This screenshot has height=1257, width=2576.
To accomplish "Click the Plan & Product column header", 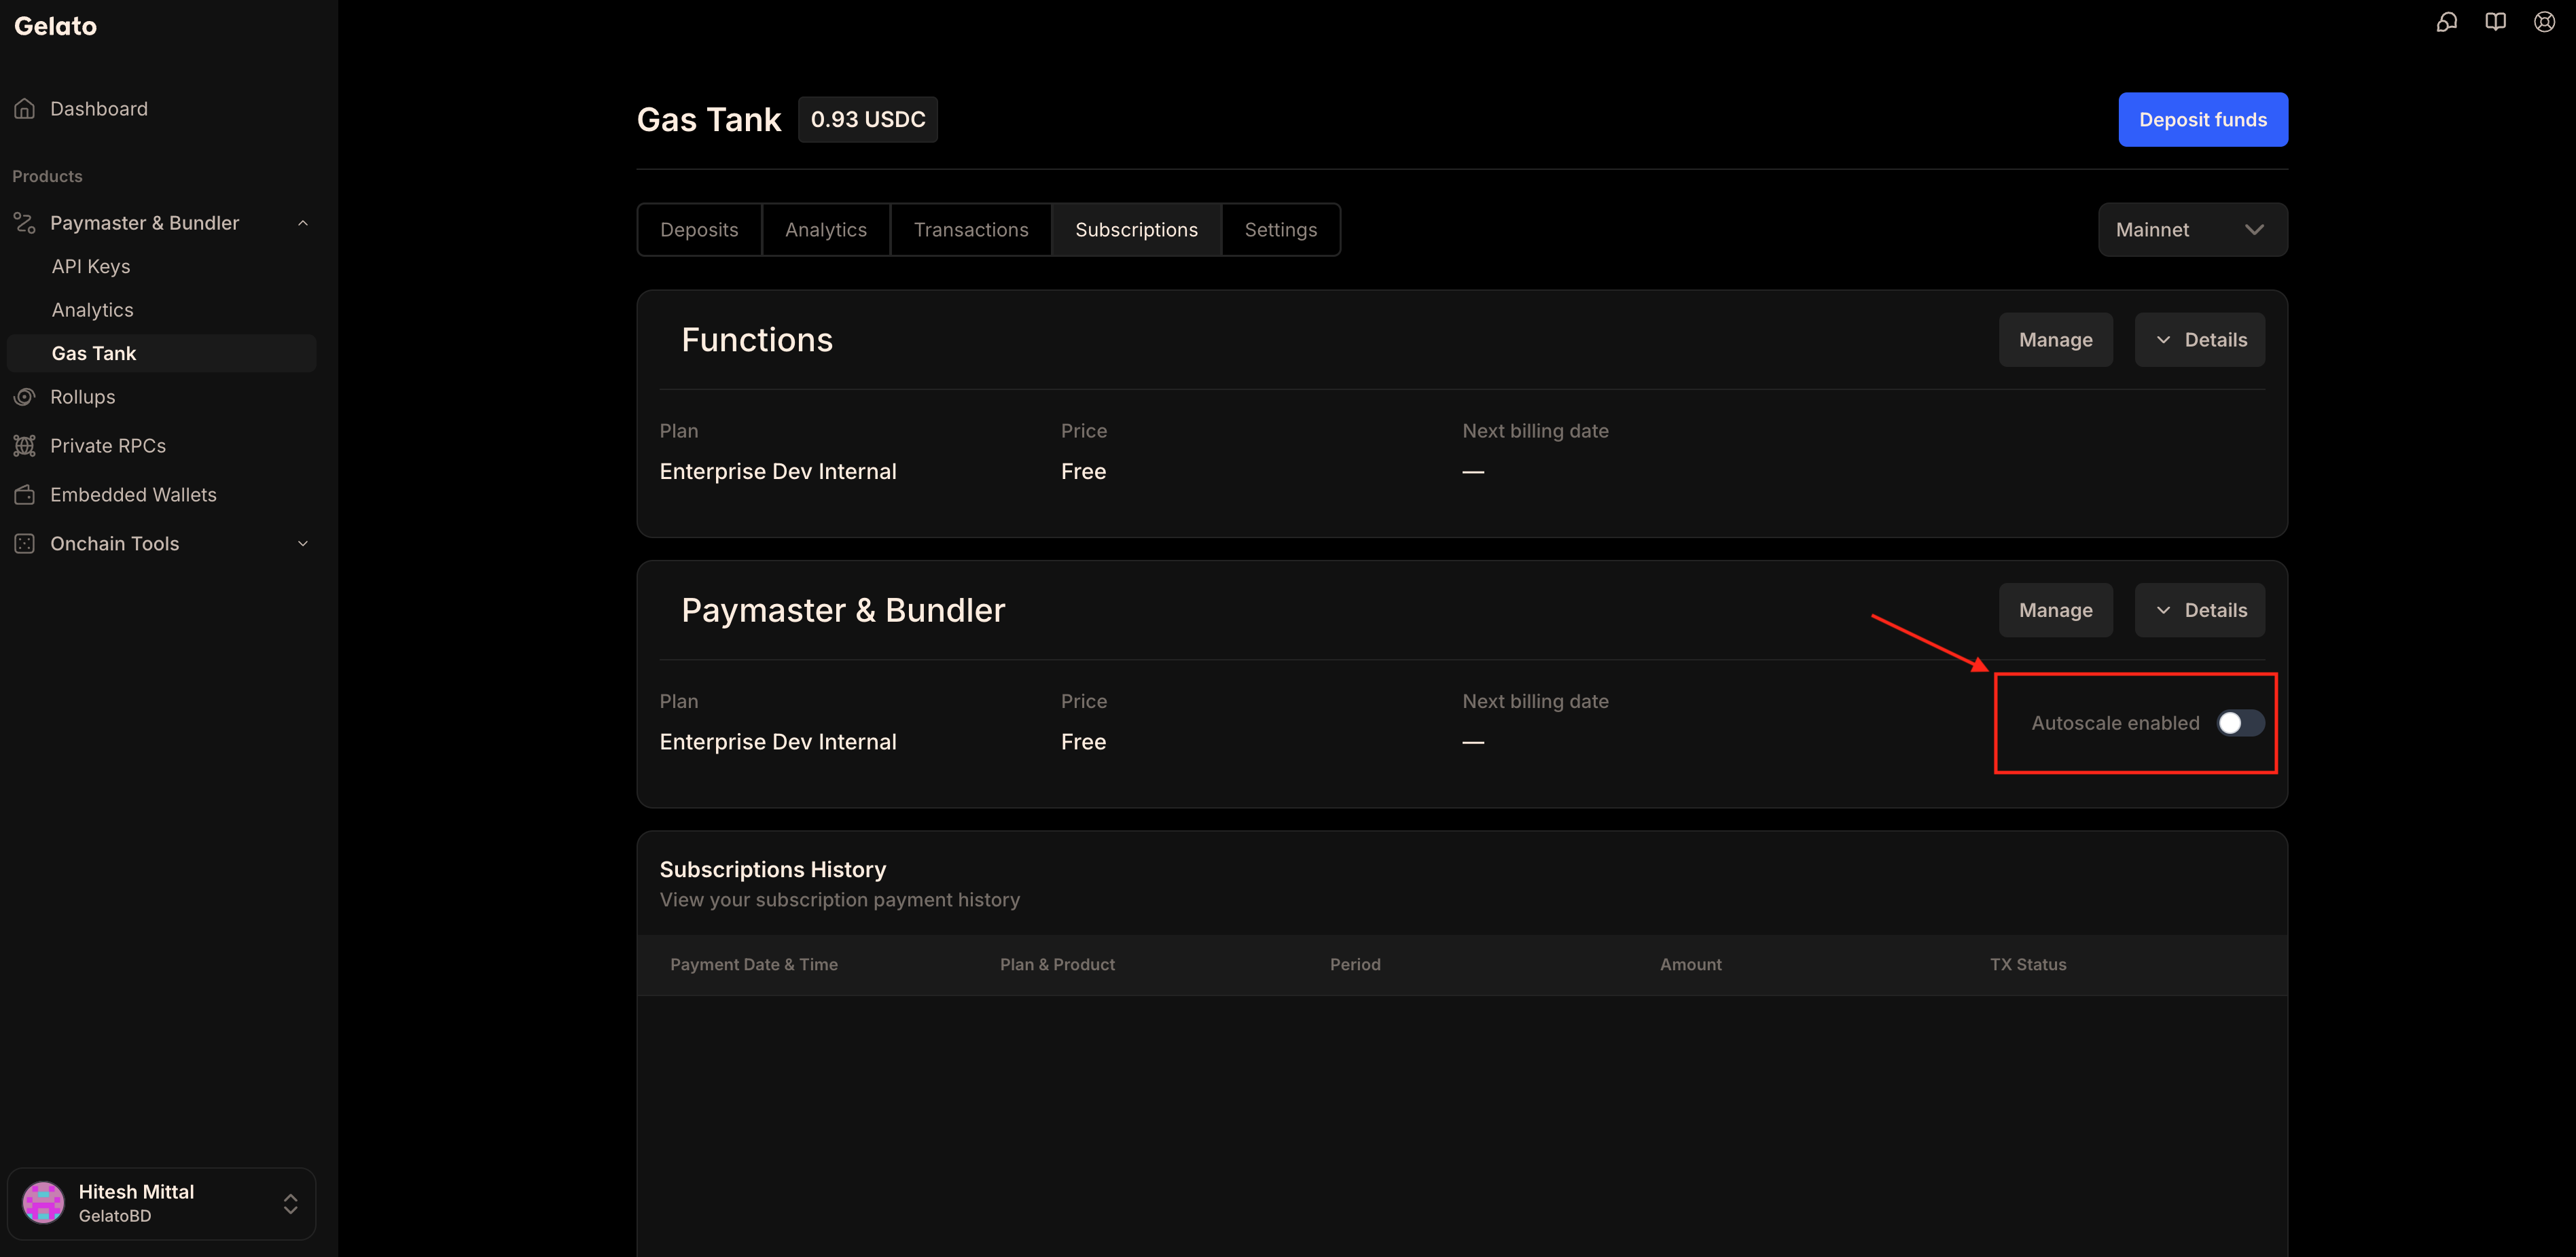I will coord(1057,965).
